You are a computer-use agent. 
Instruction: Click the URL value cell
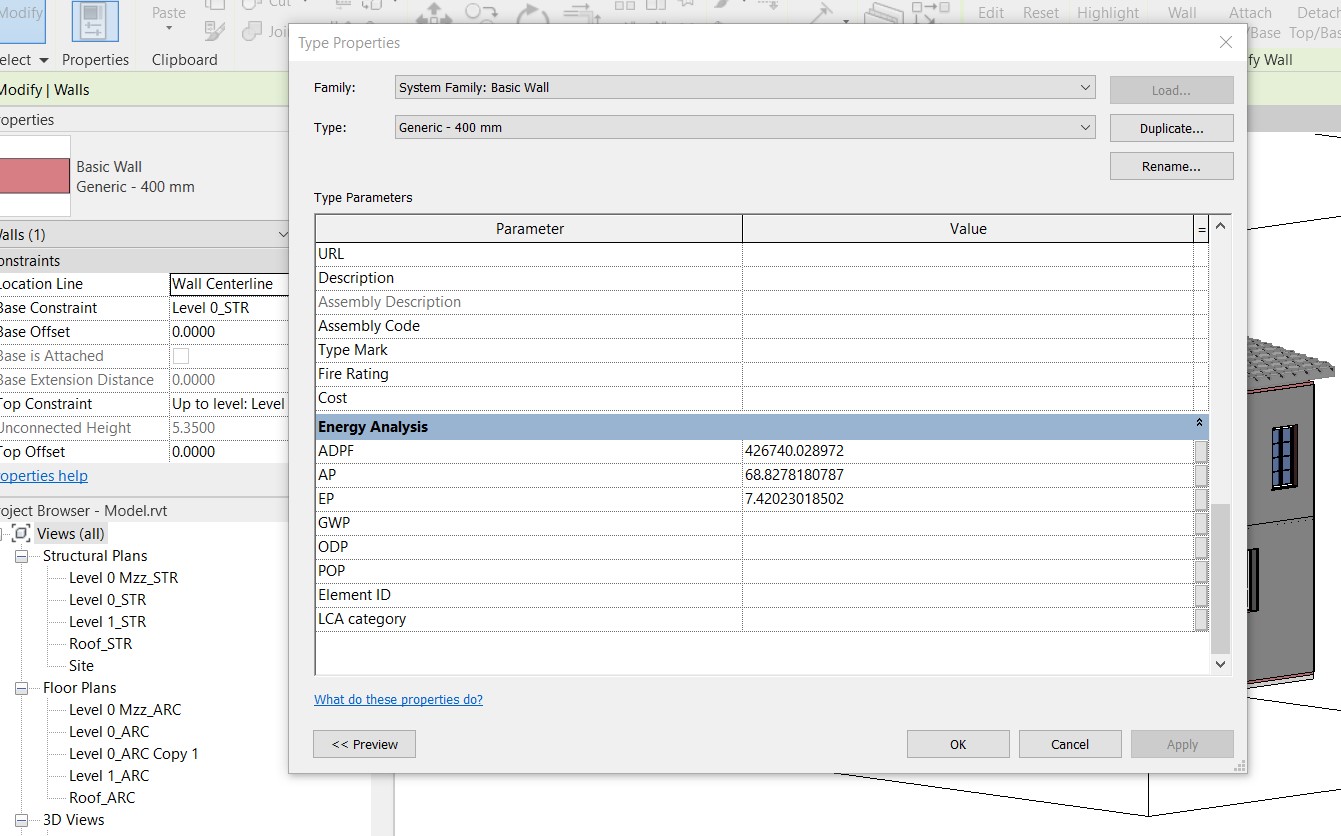(968, 254)
